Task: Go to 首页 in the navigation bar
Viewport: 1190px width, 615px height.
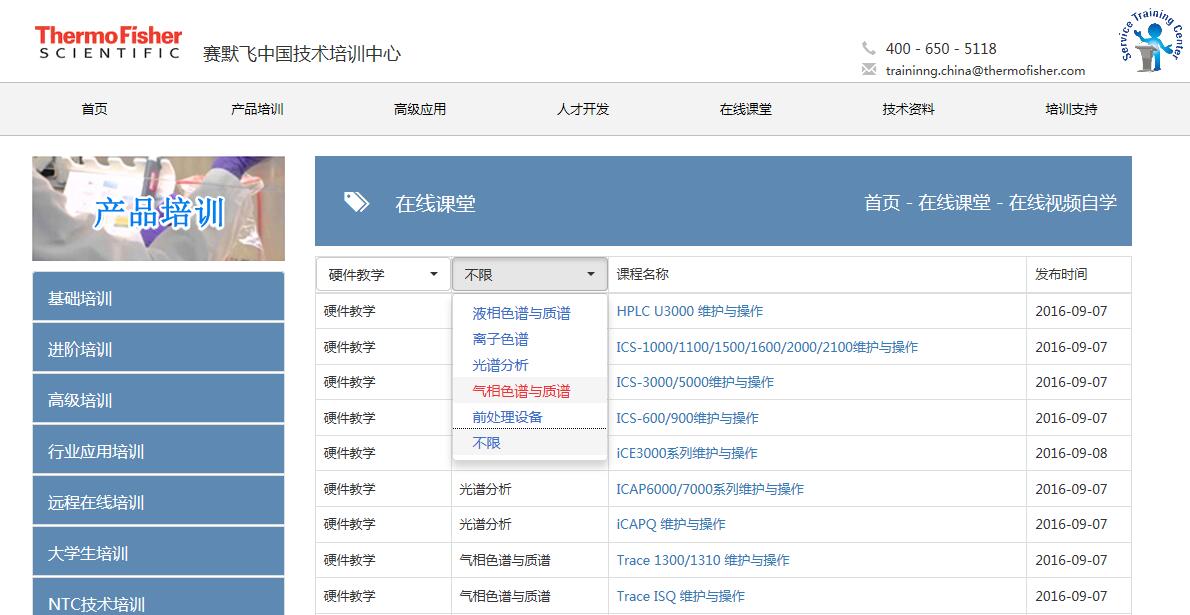Action: click(x=94, y=109)
